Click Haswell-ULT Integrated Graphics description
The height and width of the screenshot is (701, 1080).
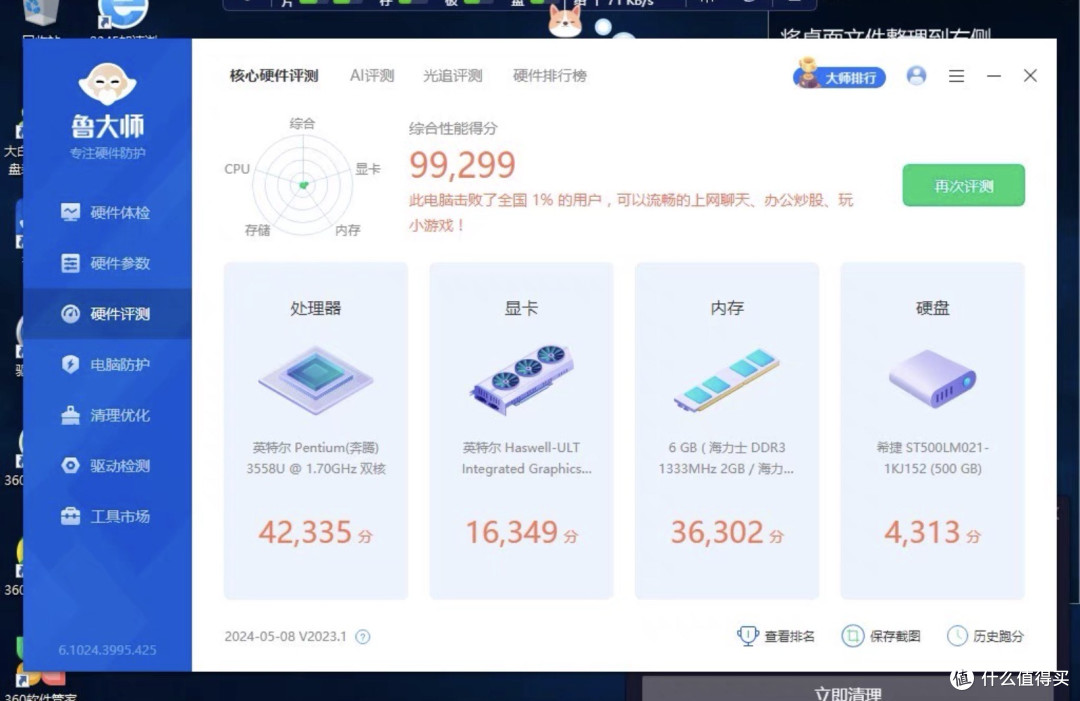526,458
